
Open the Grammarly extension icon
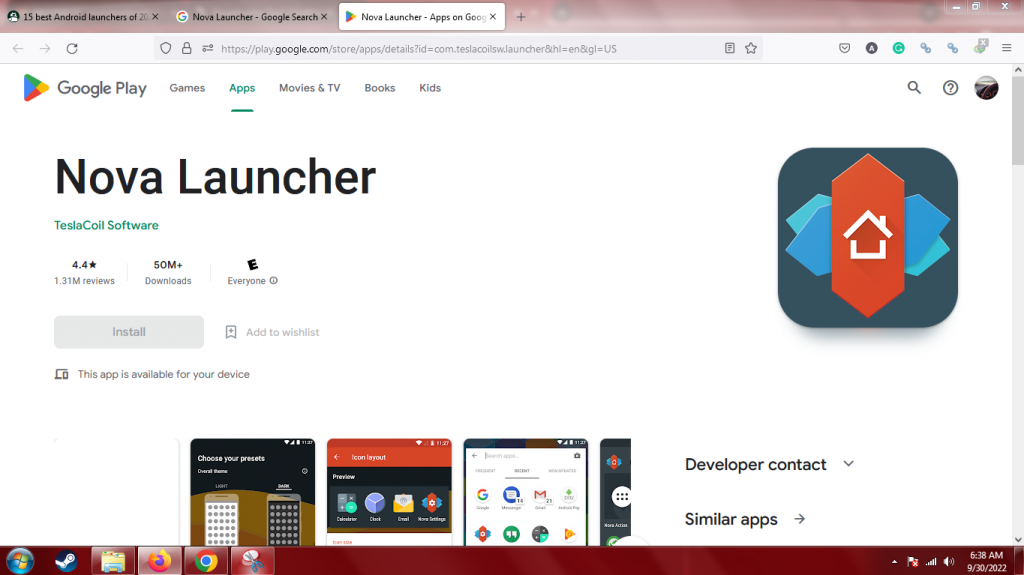899,48
